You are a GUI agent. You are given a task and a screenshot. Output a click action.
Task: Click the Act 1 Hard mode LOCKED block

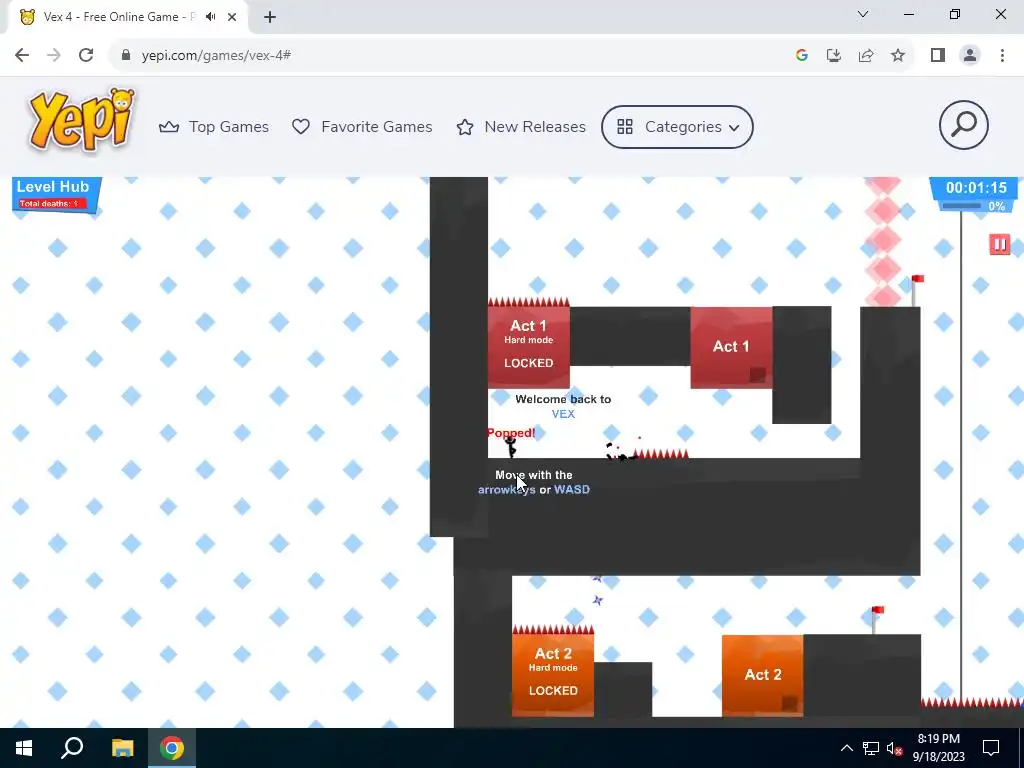(528, 347)
